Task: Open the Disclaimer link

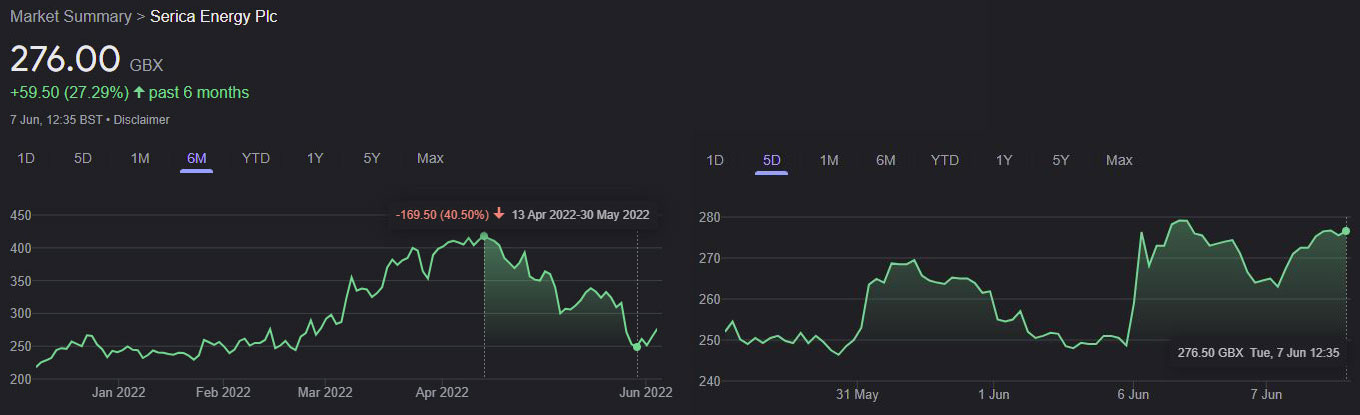Action: tap(141, 120)
